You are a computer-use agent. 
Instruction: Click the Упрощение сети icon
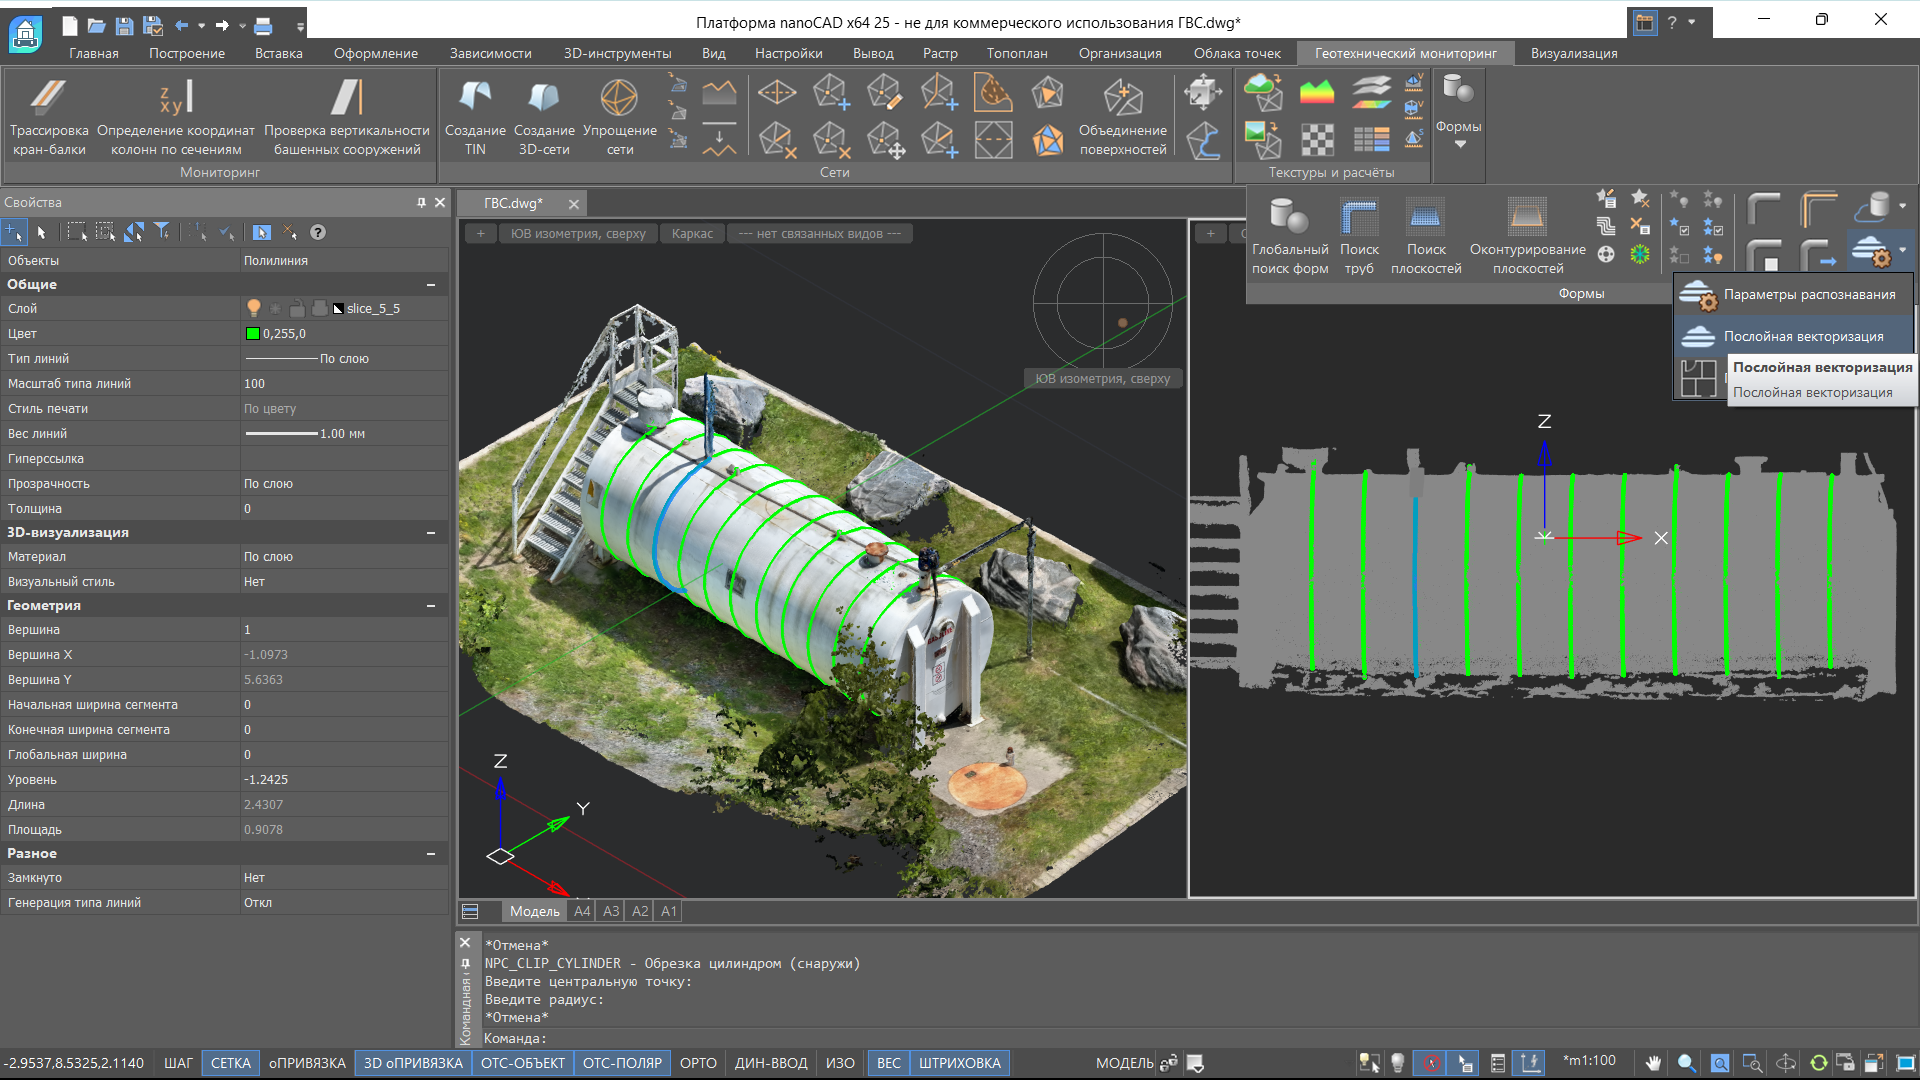(x=619, y=97)
